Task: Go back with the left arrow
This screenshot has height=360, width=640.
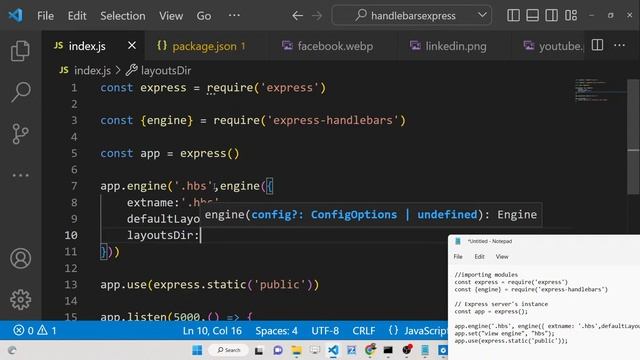Action: point(298,16)
